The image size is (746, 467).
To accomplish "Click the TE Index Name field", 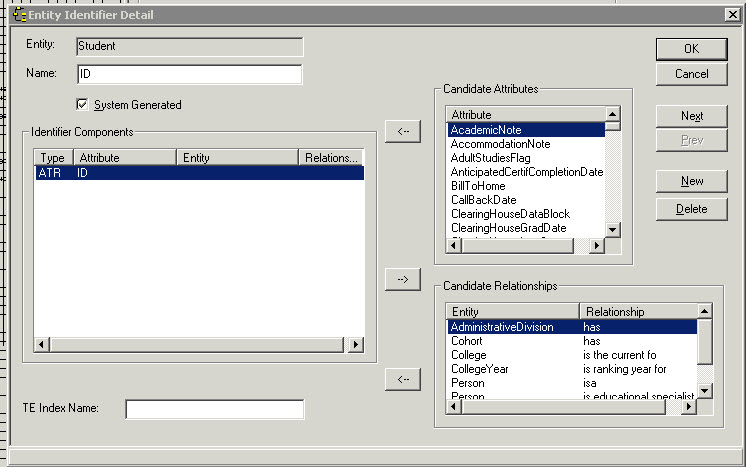I will [214, 409].
